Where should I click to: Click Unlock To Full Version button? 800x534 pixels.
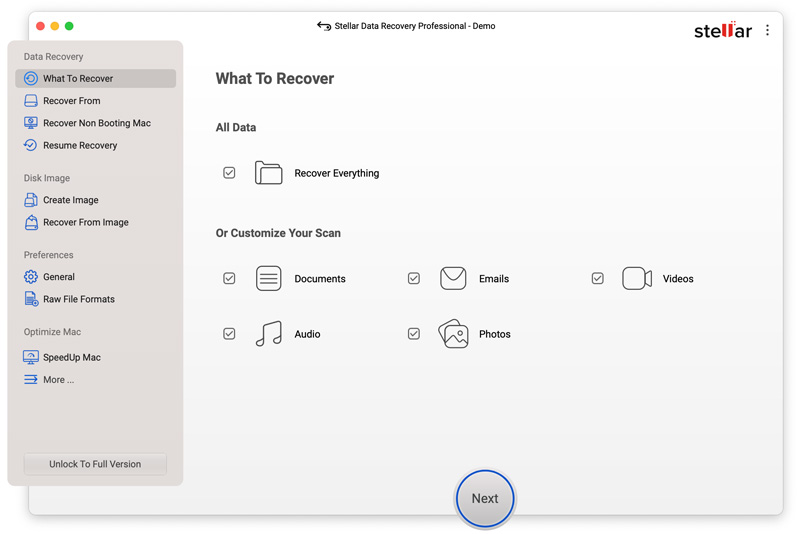tap(95, 464)
